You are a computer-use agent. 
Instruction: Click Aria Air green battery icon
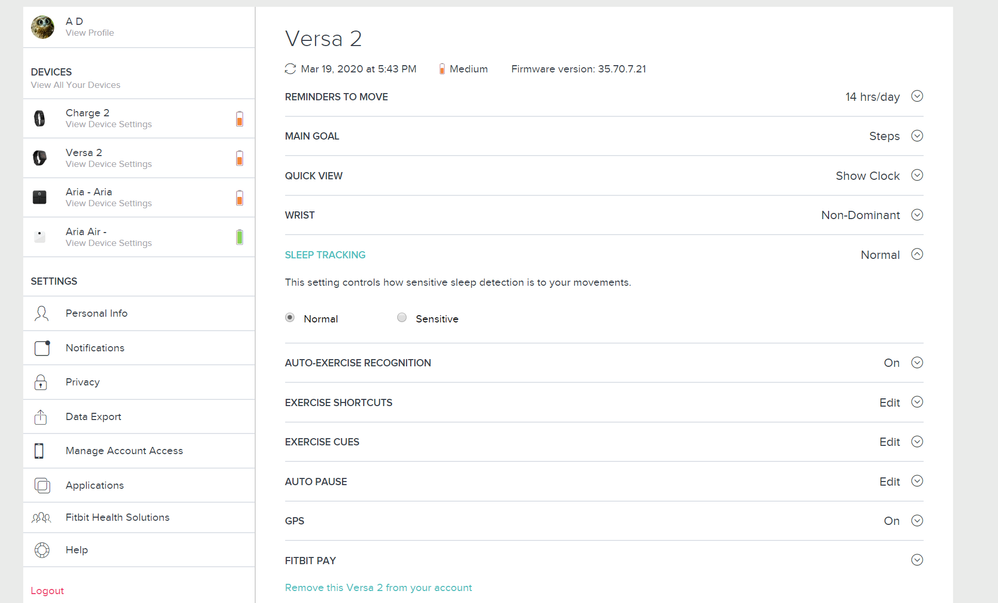(239, 237)
